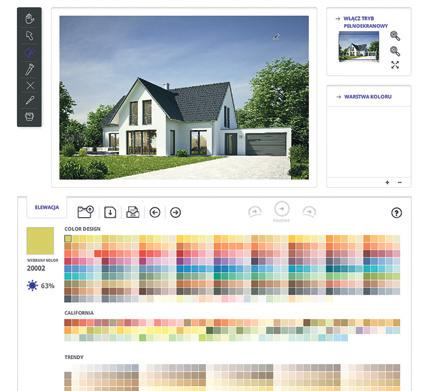Click the X delete tool
The width and height of the screenshot is (429, 391).
(x=30, y=85)
